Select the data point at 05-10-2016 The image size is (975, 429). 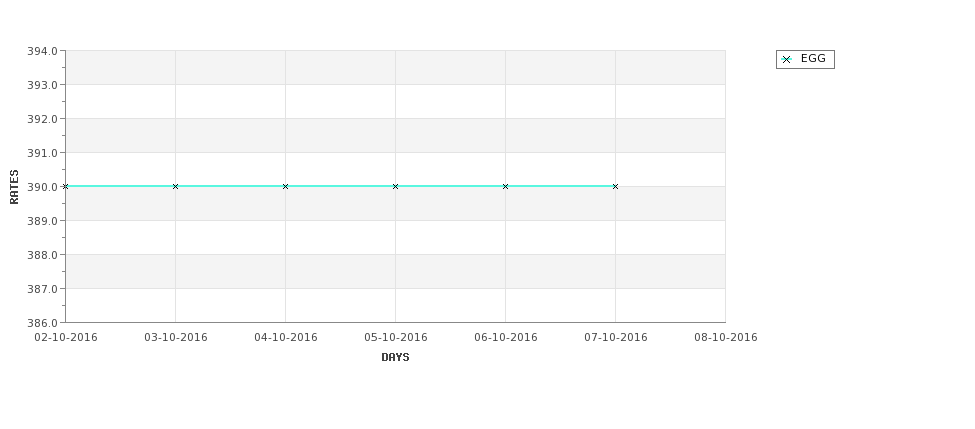click(395, 187)
